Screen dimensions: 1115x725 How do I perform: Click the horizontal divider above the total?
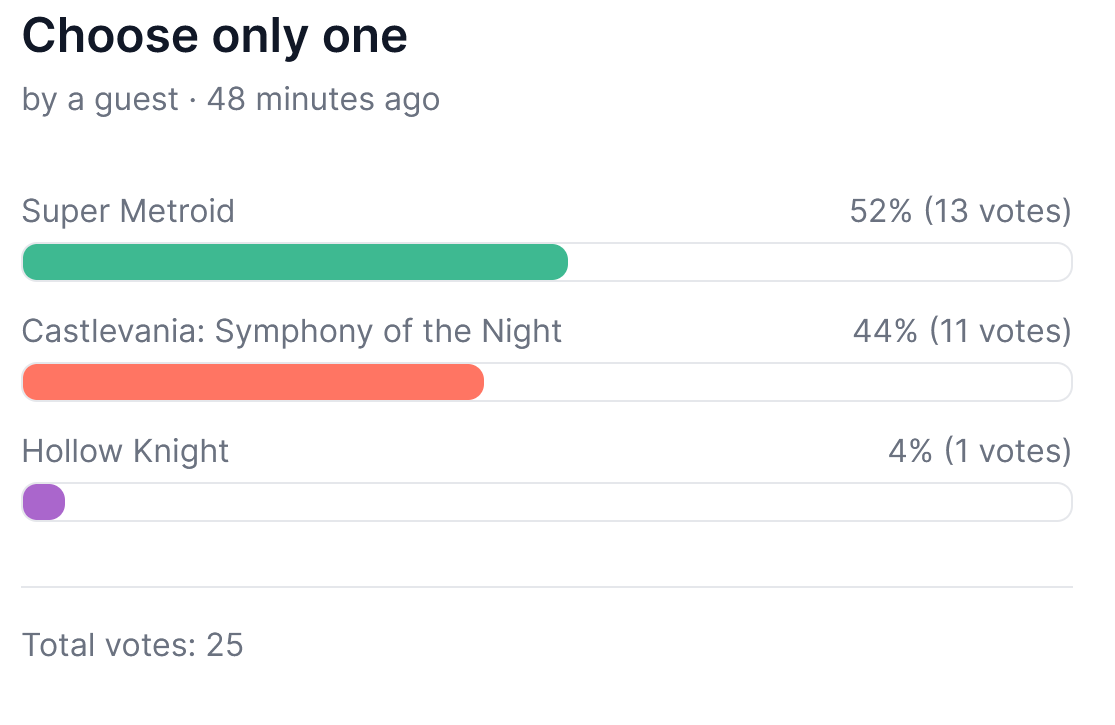pyautogui.click(x=547, y=586)
